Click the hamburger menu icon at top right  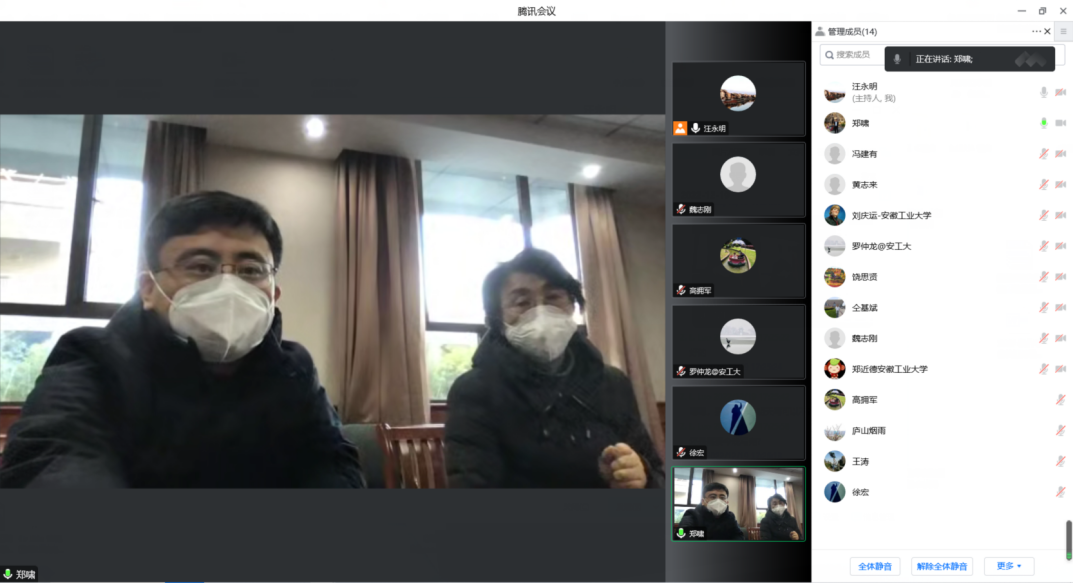pos(1063,32)
